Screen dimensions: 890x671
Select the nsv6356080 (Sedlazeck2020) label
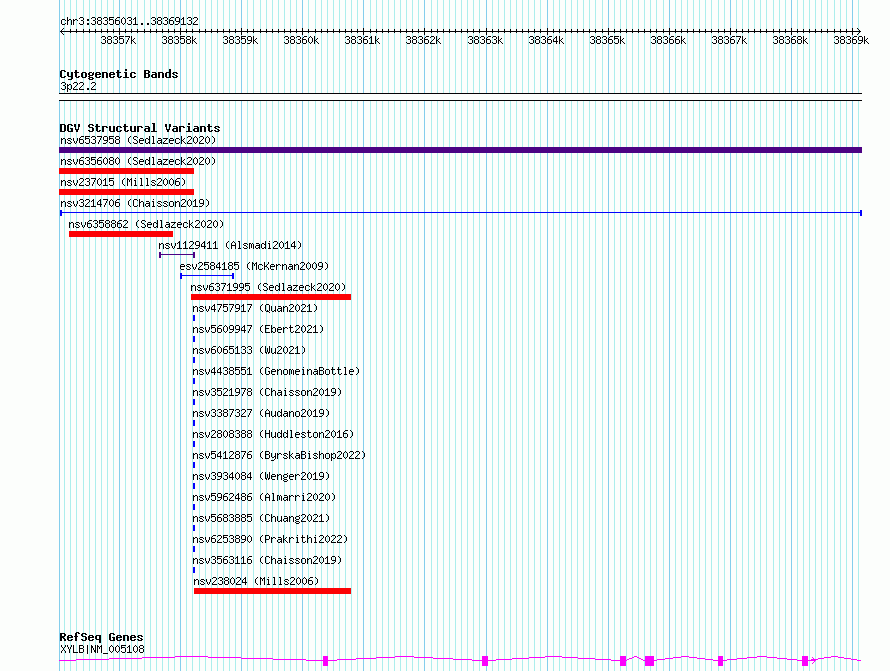point(138,161)
